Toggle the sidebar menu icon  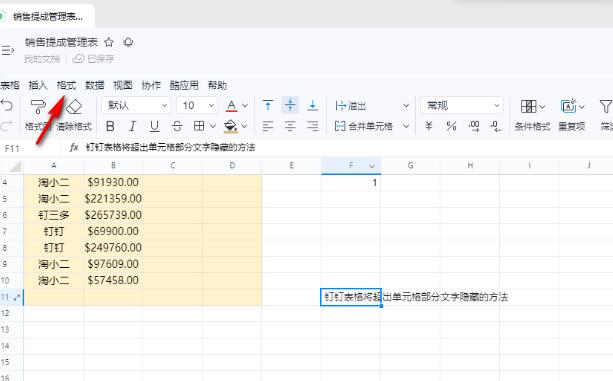[7, 50]
